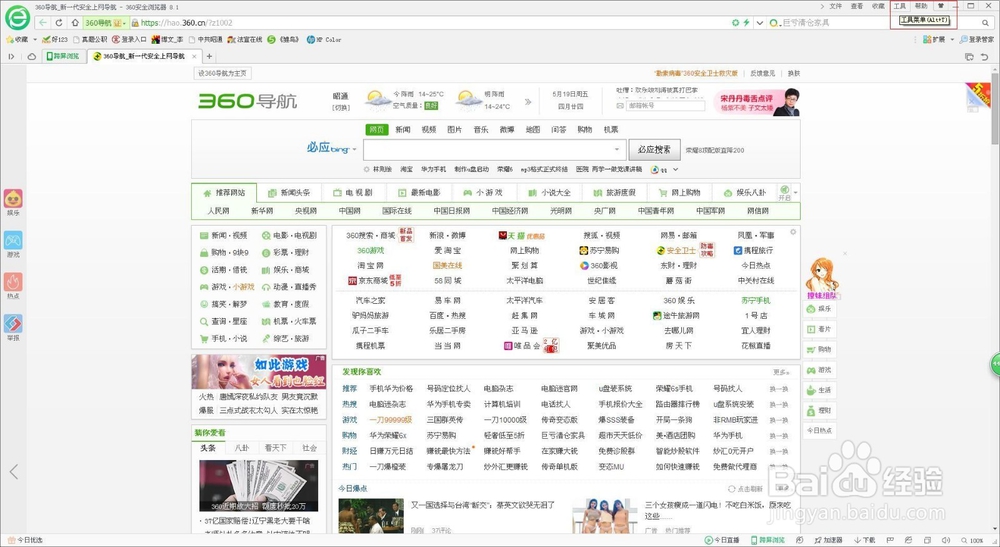Open the money news thumbnail image

258,485
